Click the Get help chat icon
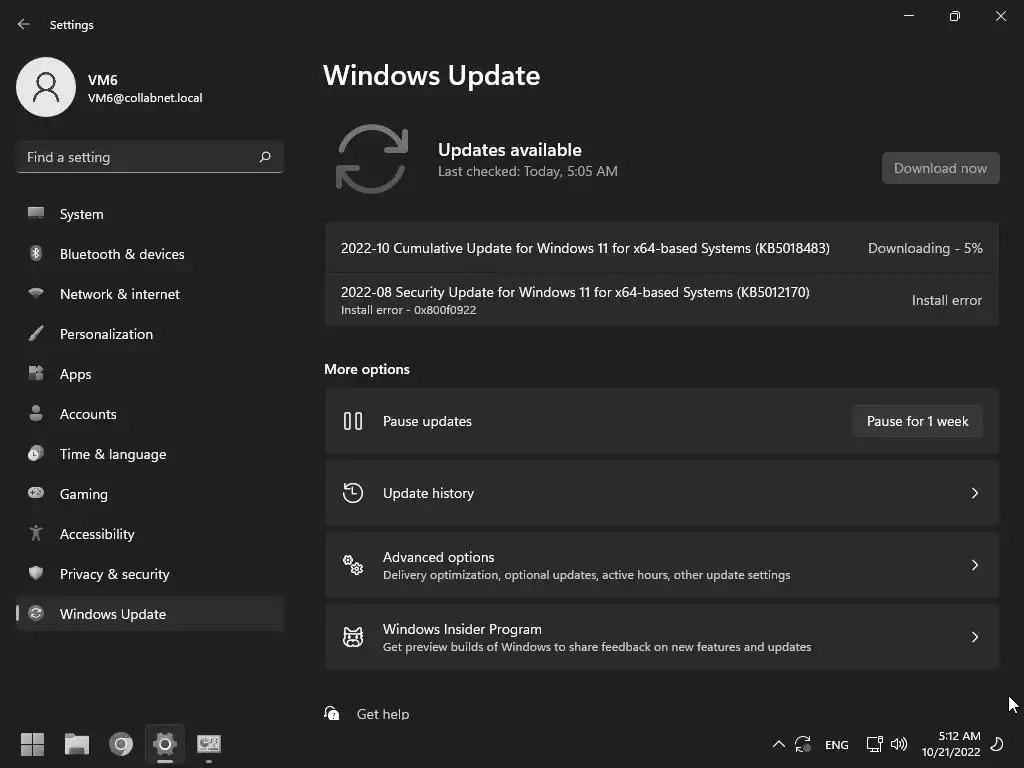 point(332,713)
